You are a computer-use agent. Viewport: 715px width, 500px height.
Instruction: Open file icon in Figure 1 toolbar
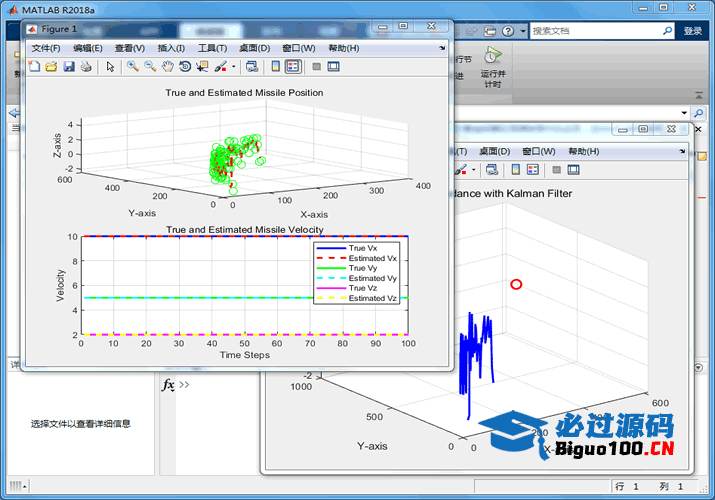click(51, 67)
